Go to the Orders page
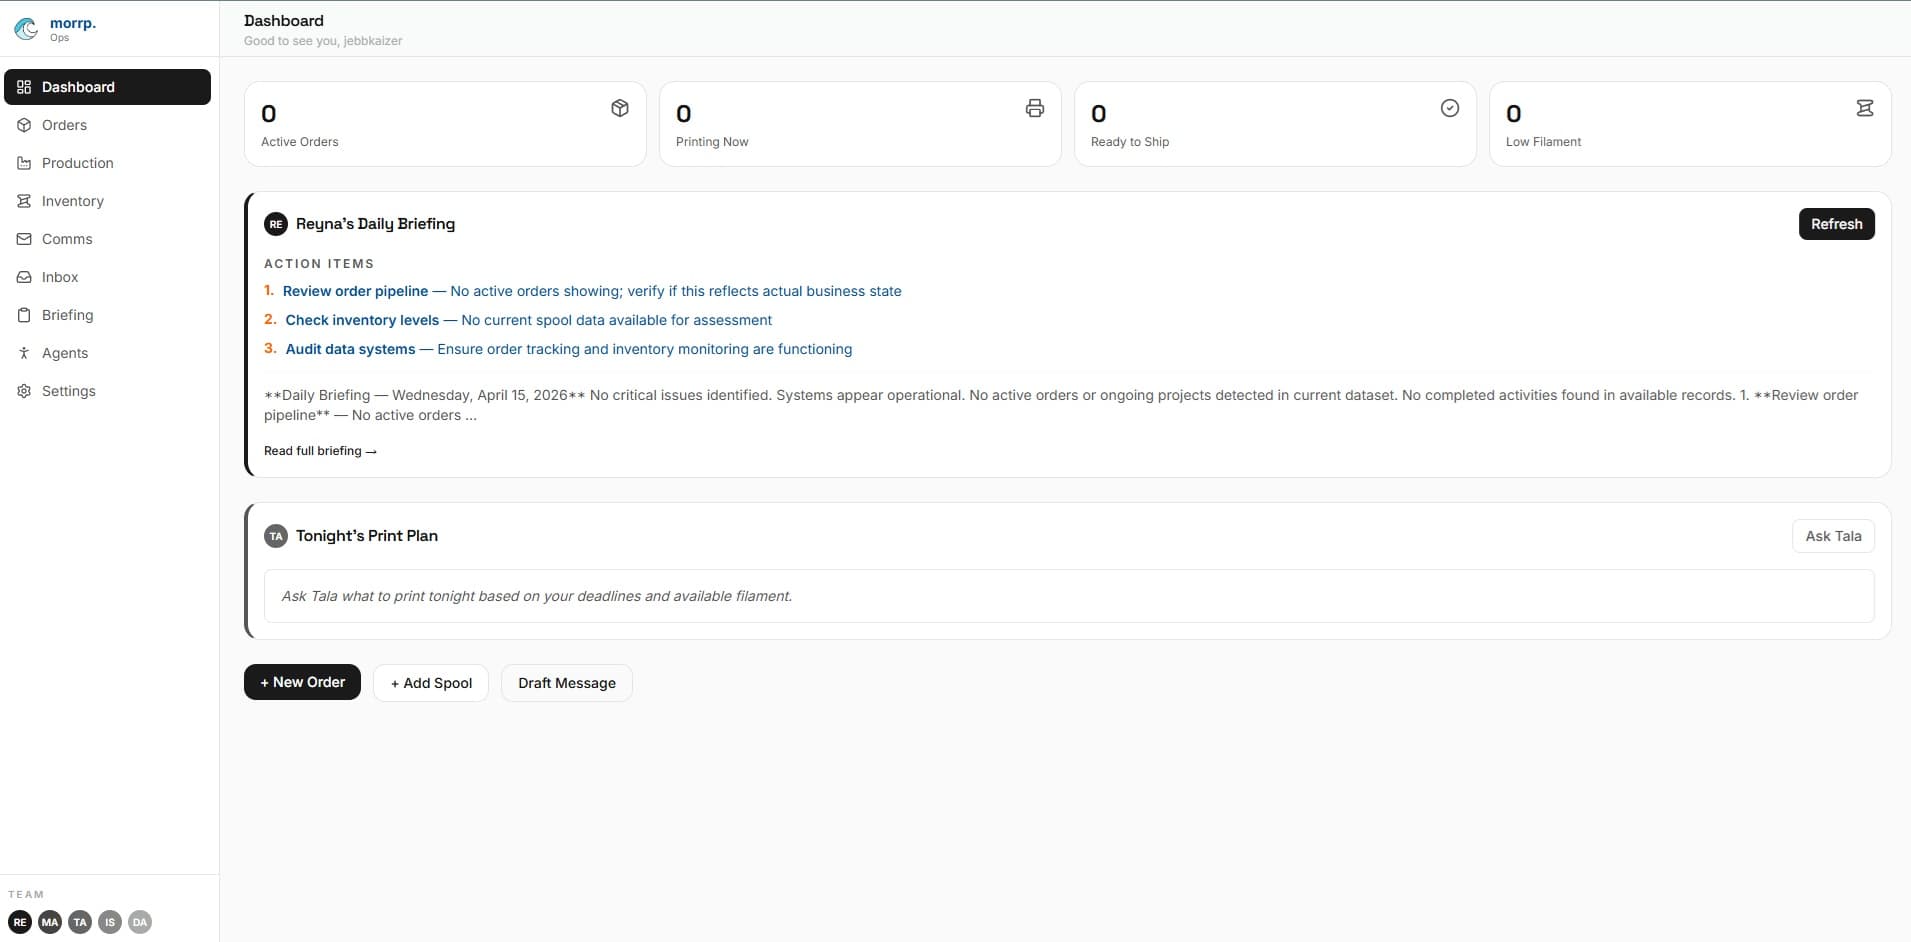 (x=107, y=125)
